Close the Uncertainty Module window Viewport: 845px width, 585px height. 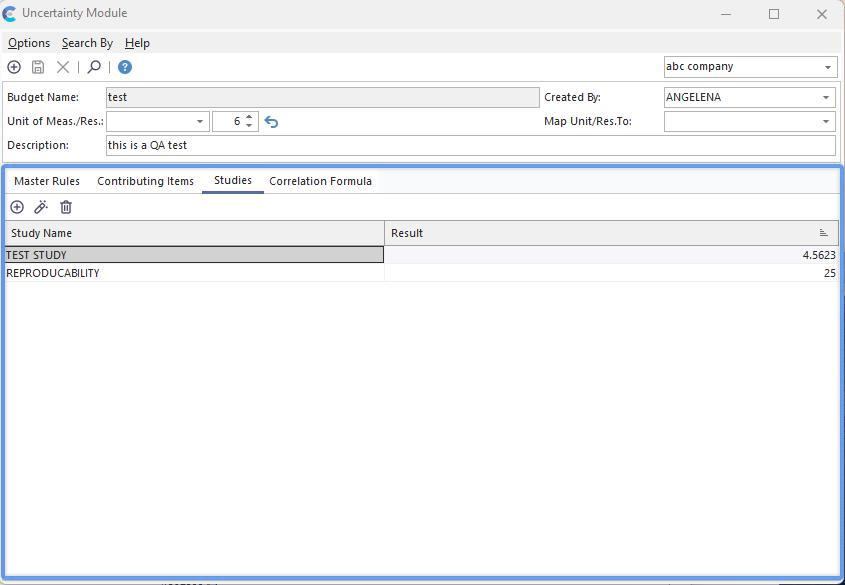[x=821, y=14]
